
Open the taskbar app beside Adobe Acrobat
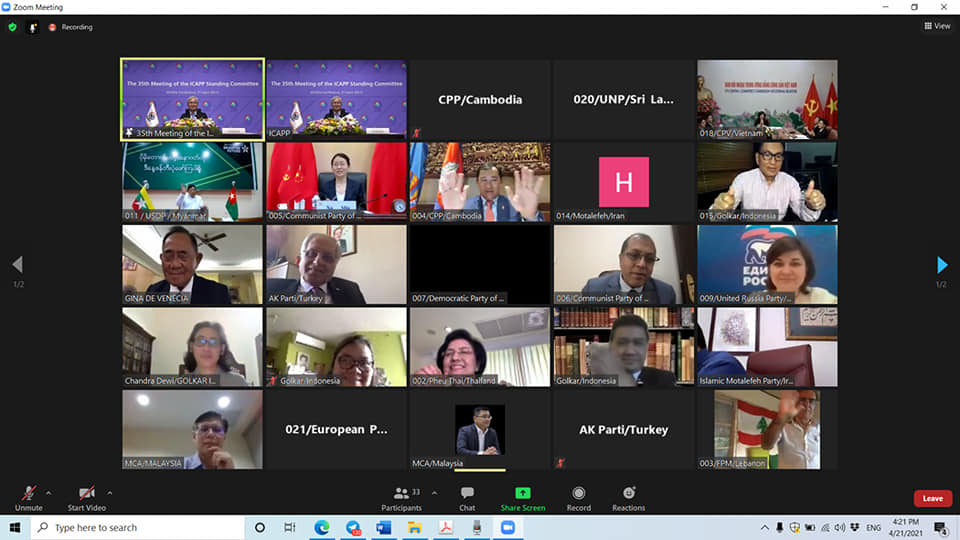(x=476, y=527)
